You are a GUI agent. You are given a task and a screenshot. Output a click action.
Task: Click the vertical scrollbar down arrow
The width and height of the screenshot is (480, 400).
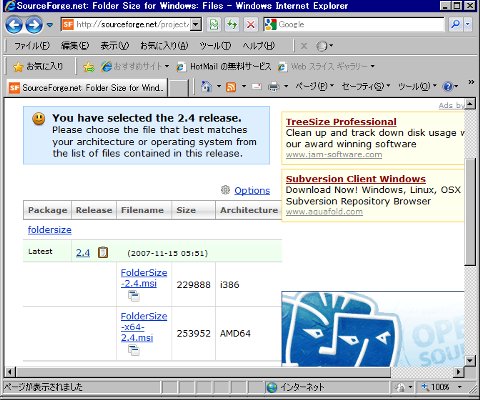pyautogui.click(x=470, y=360)
